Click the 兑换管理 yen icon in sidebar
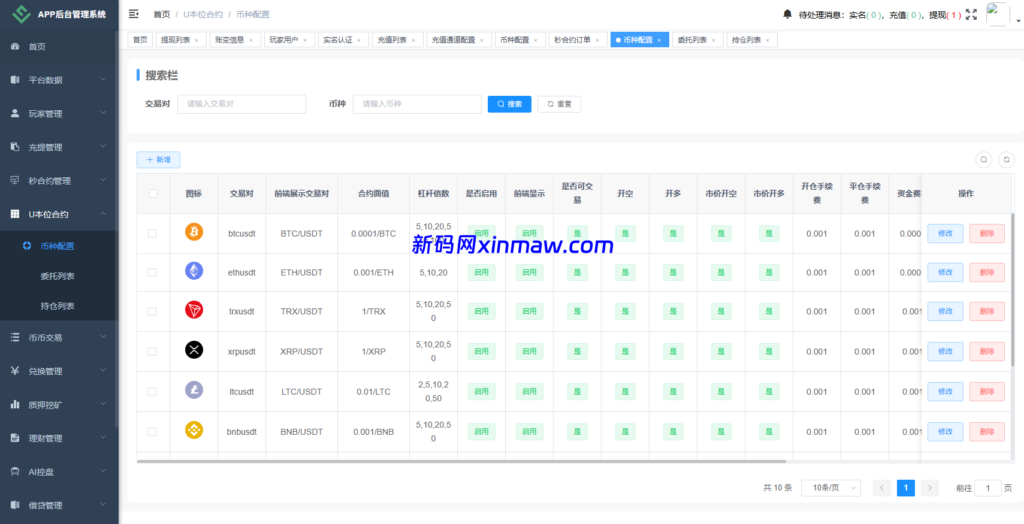The image size is (1024, 524). click(x=15, y=371)
